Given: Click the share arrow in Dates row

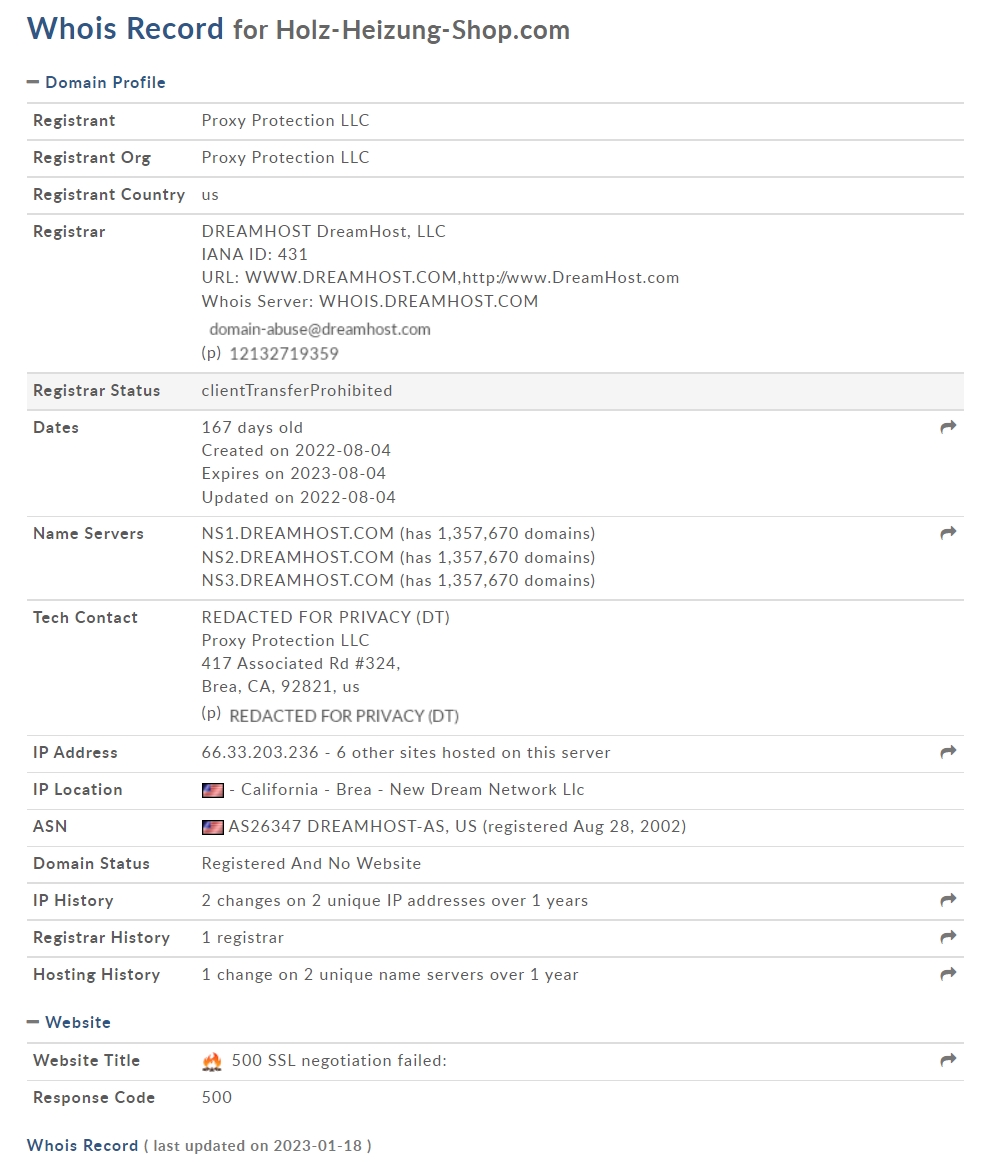Looking at the screenshot, I should tap(948, 427).
